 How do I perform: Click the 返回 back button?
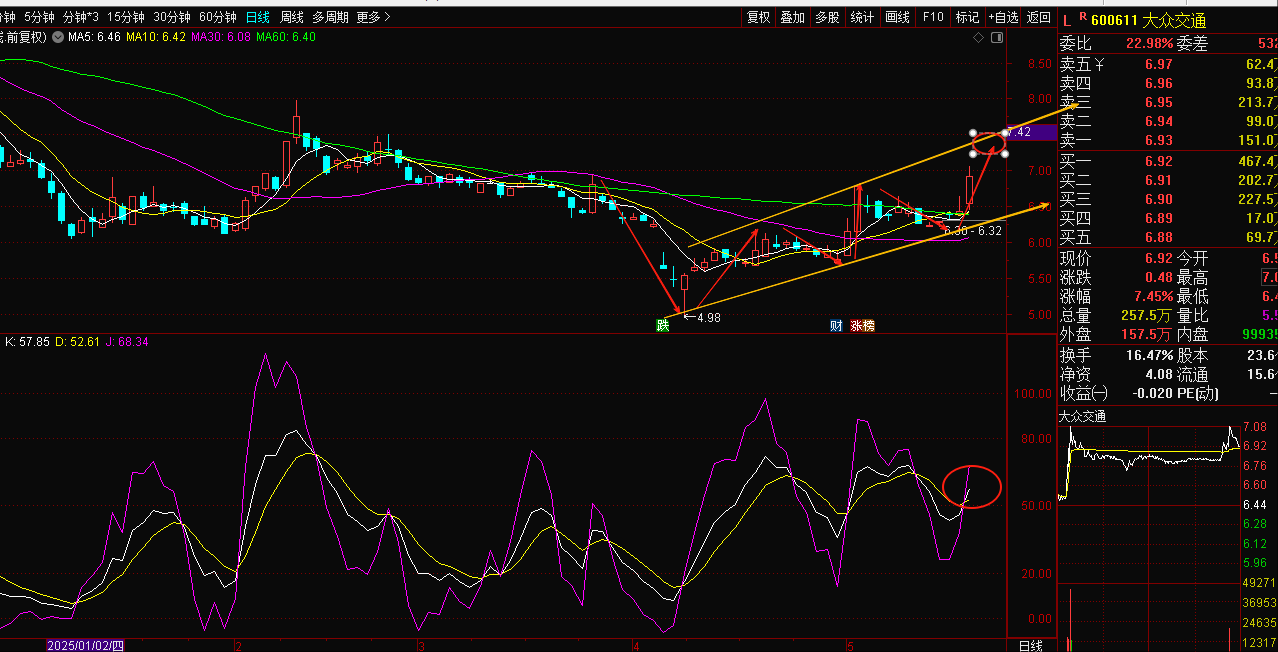pos(1038,17)
